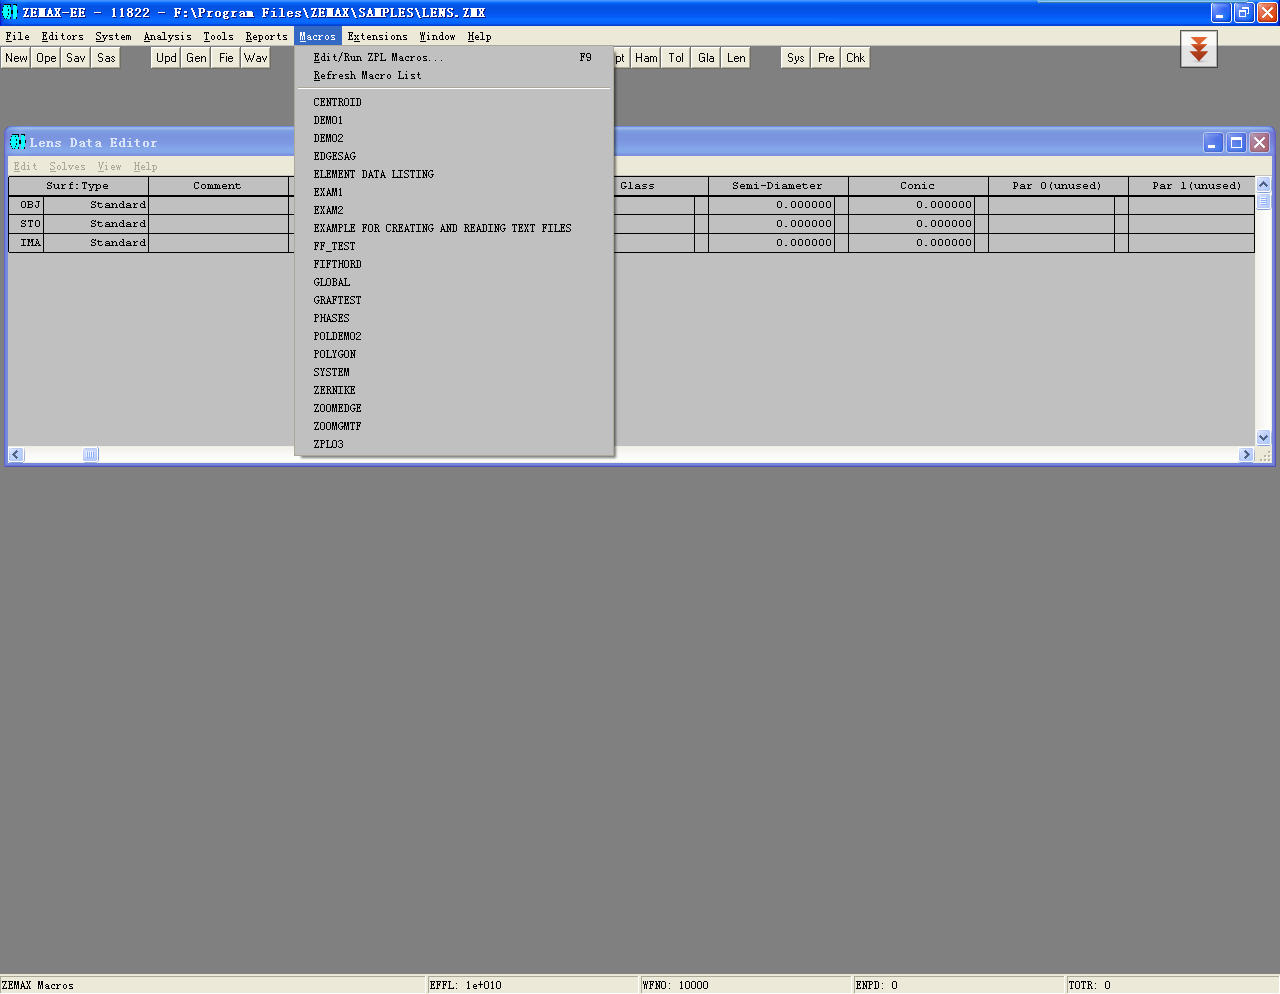Click the ZEMAX application icon in title bar
Screen dimensions: 1280x994
10,12
